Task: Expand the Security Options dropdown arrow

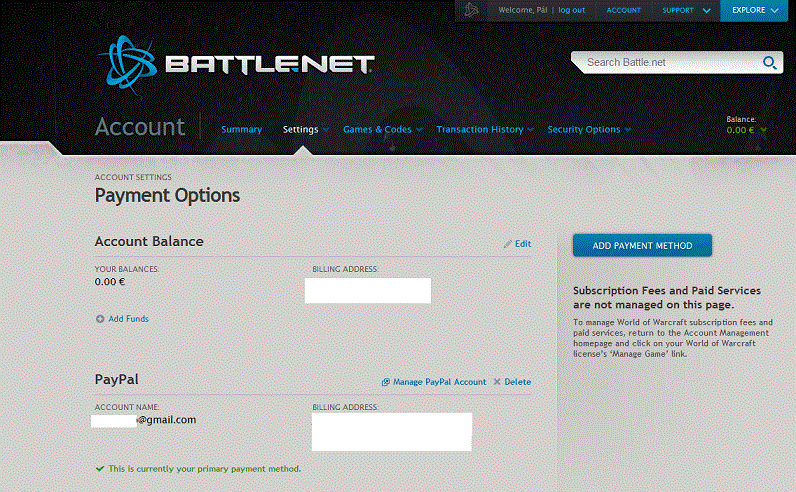Action: (x=628, y=130)
